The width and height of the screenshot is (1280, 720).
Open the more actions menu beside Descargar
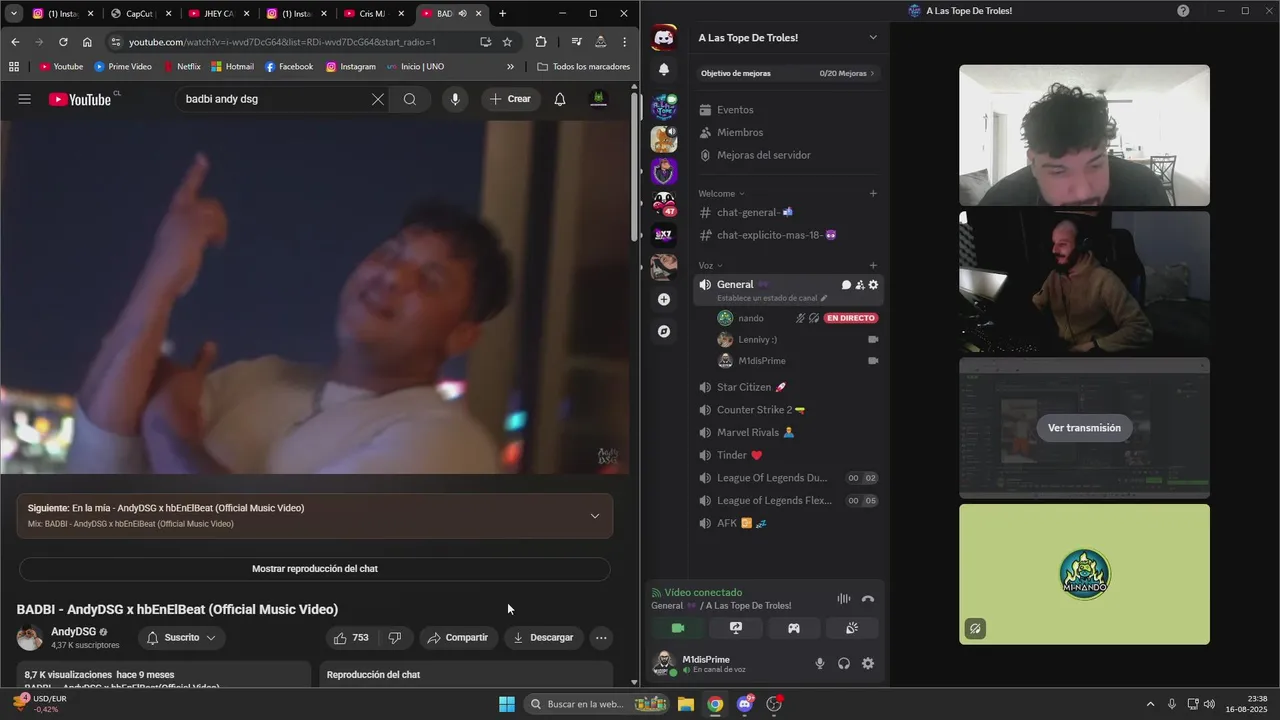click(601, 637)
